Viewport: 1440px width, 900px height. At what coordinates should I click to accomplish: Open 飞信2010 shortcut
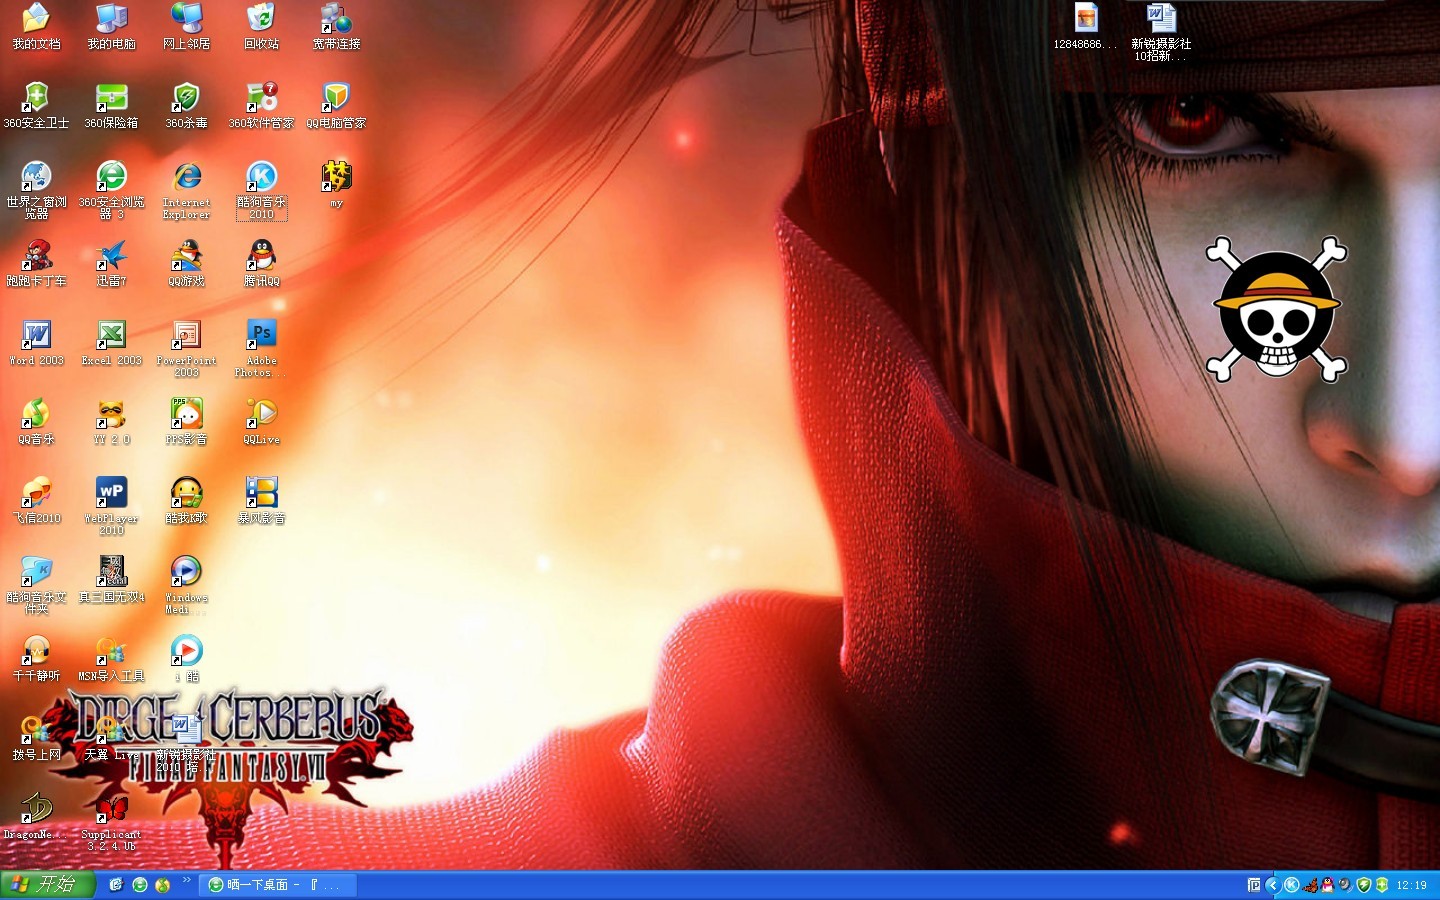tap(36, 500)
